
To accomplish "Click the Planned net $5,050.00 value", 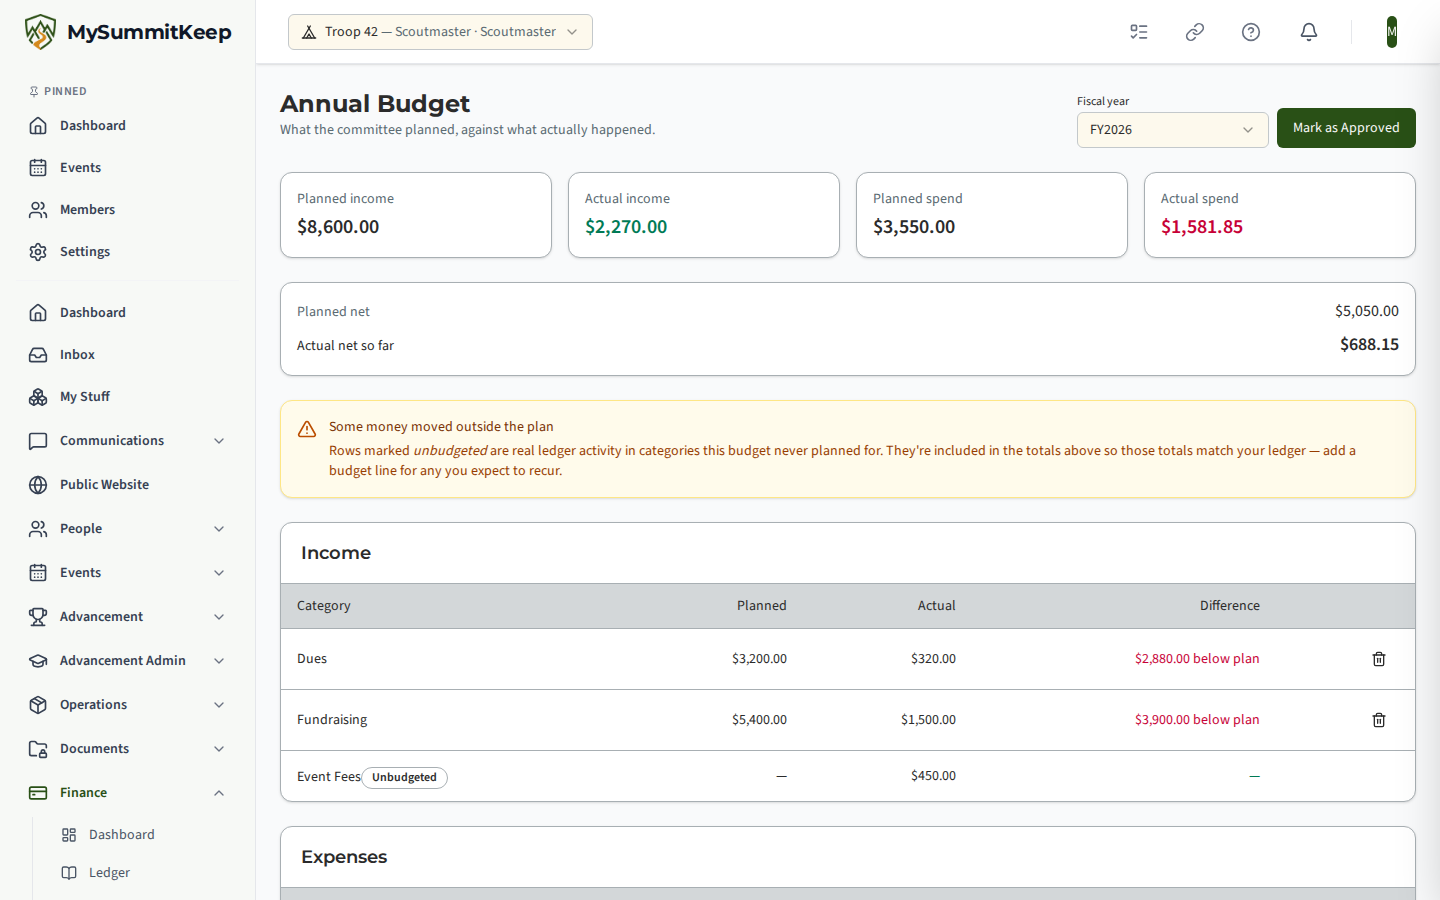I will (x=1367, y=311).
